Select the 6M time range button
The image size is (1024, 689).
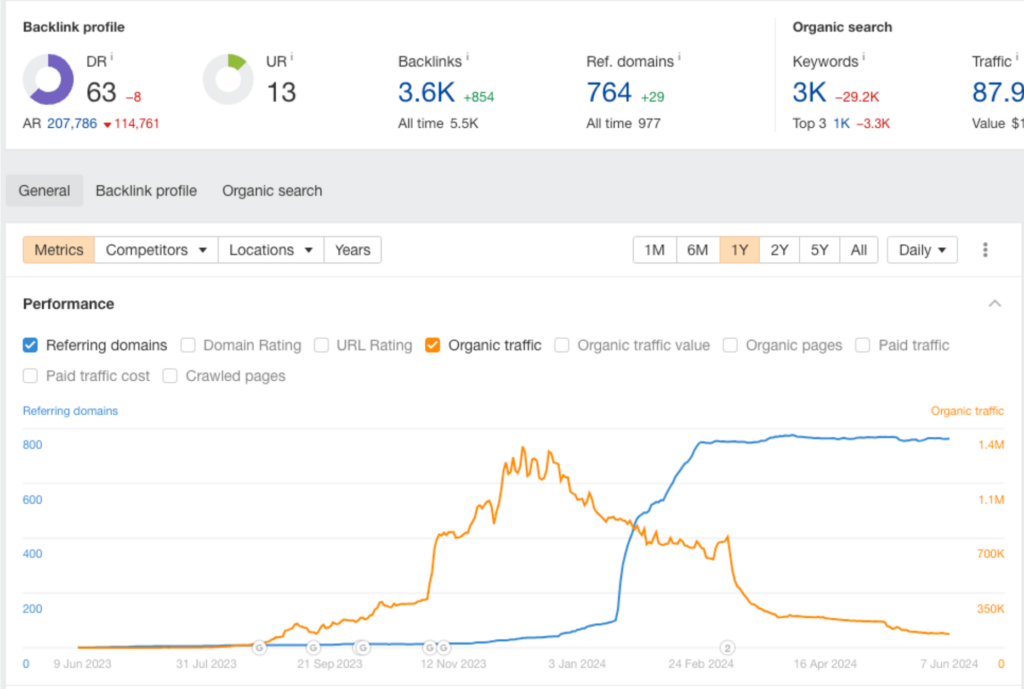[x=698, y=249]
